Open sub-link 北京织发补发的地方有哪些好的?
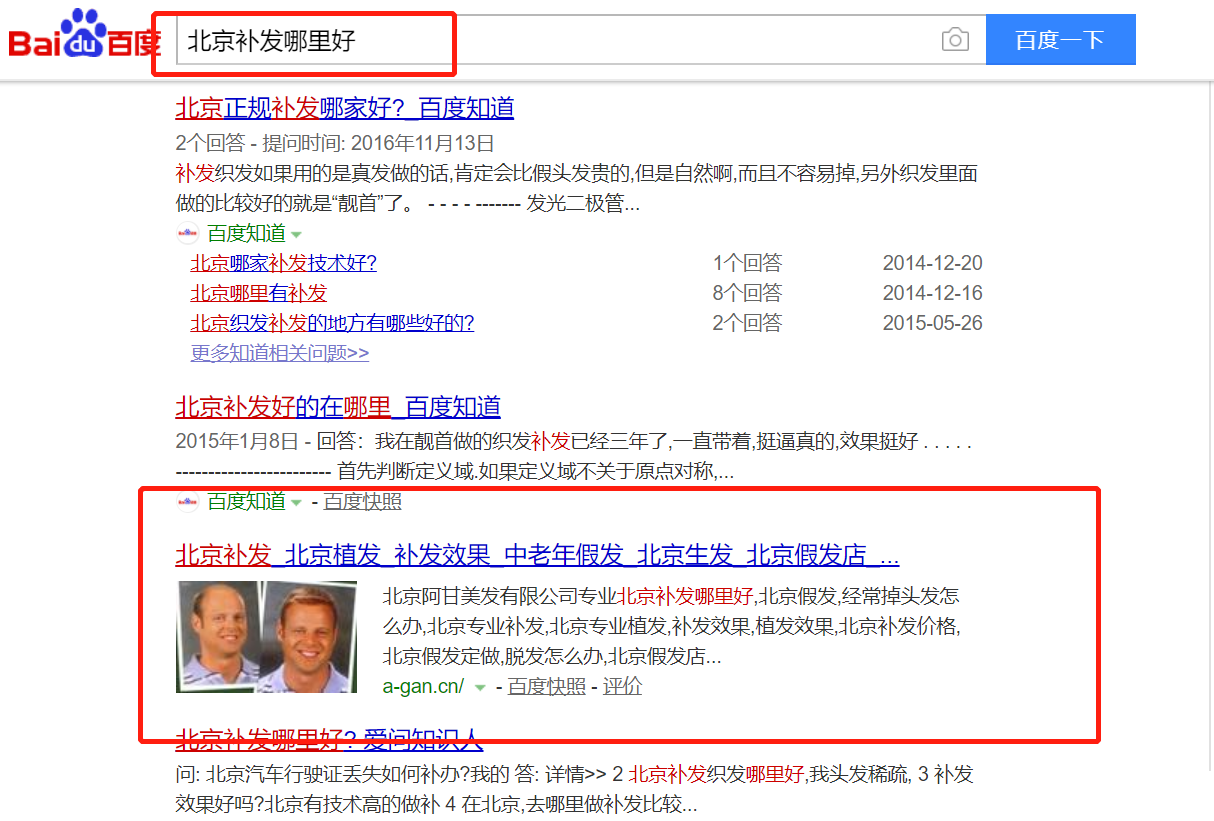 pyautogui.click(x=332, y=323)
